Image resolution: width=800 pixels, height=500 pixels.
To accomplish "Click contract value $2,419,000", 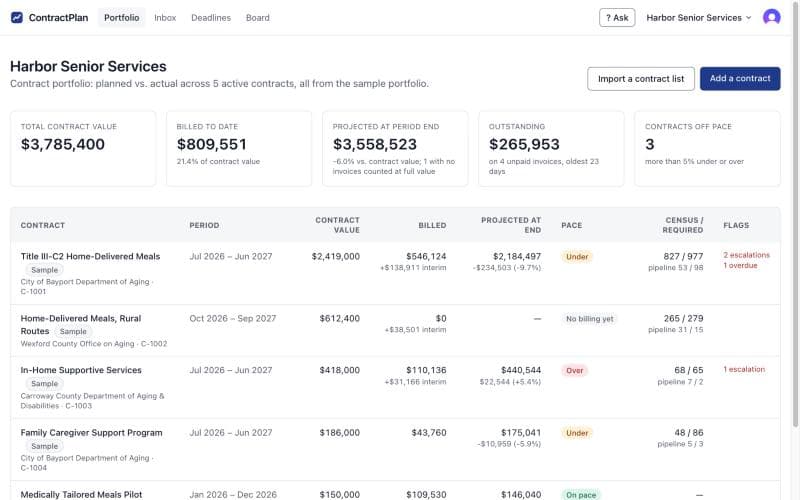I will pos(336,256).
